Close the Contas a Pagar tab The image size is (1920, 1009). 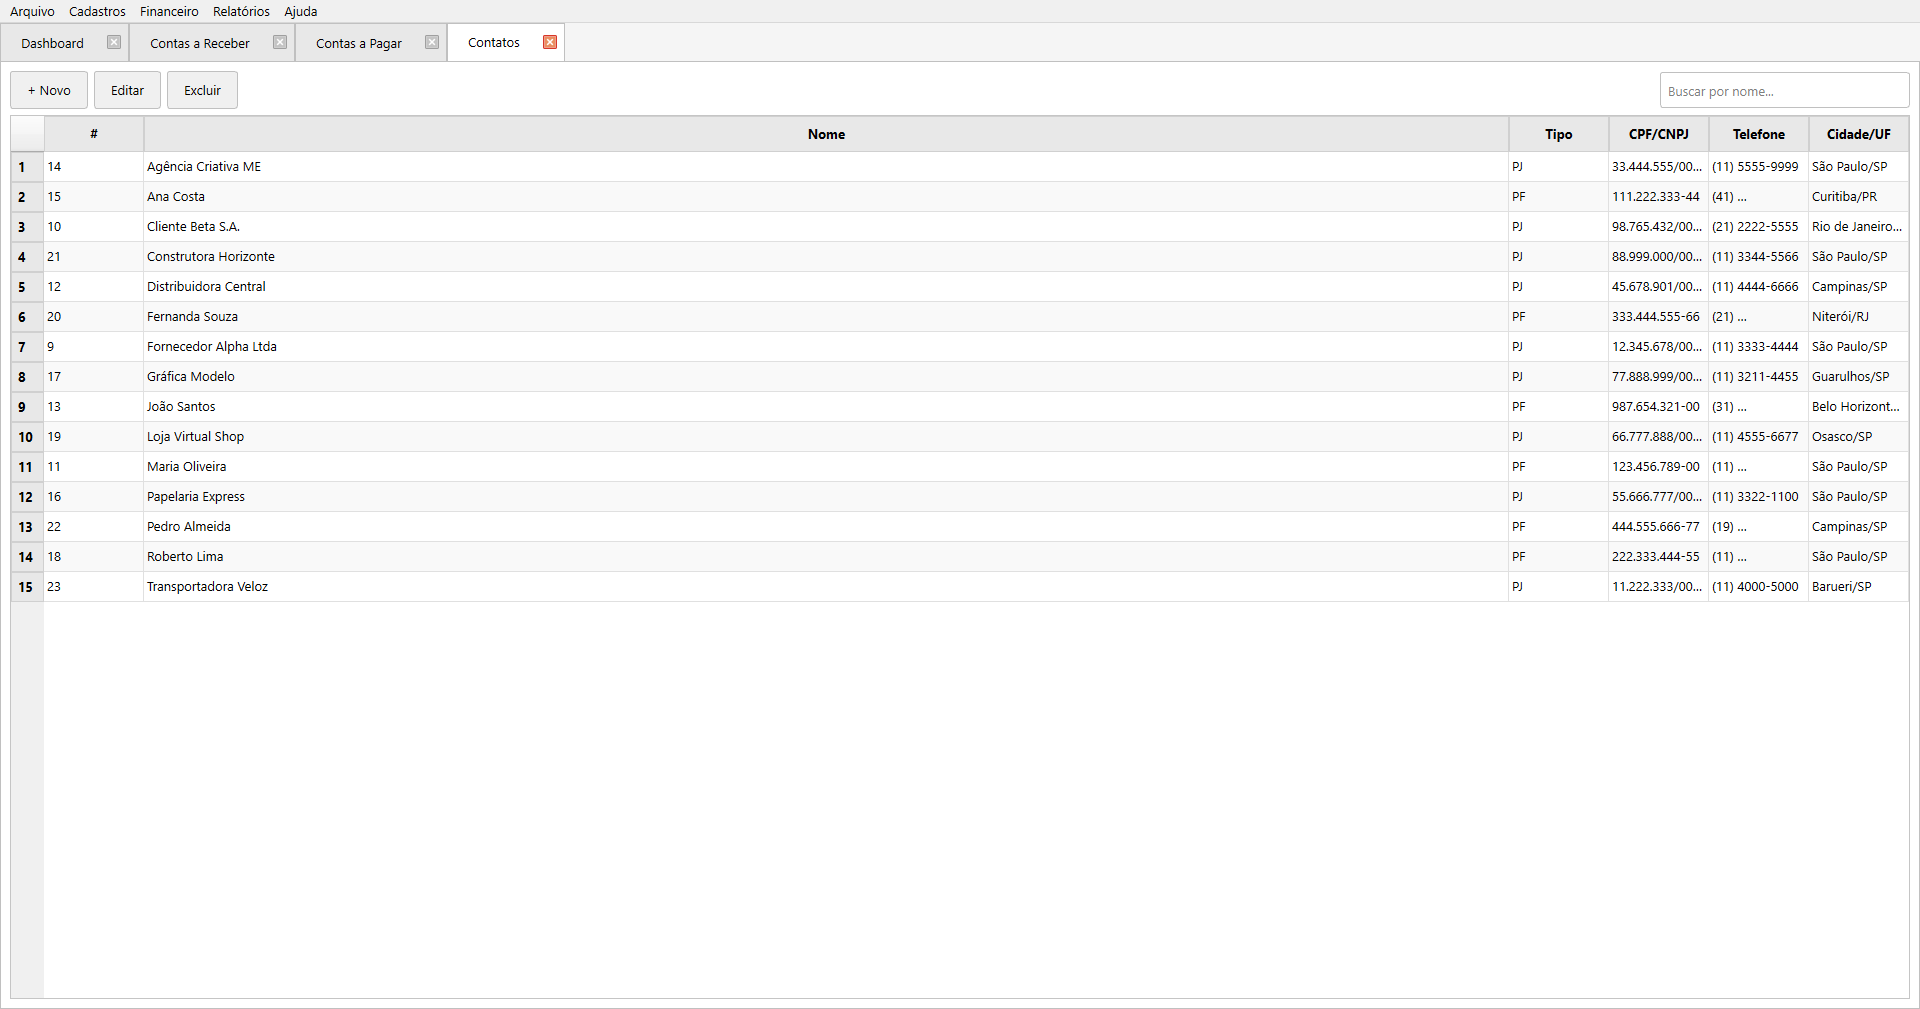pos(432,43)
